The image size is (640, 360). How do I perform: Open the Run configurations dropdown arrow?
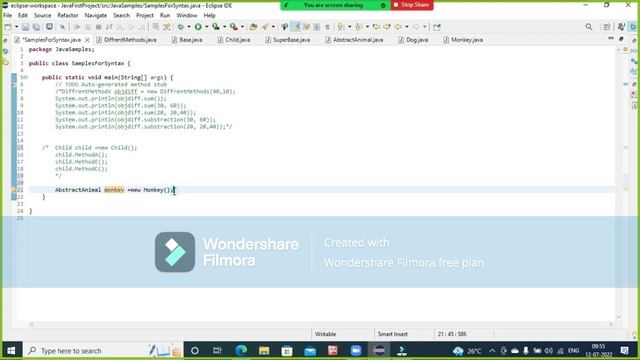click(207, 27)
